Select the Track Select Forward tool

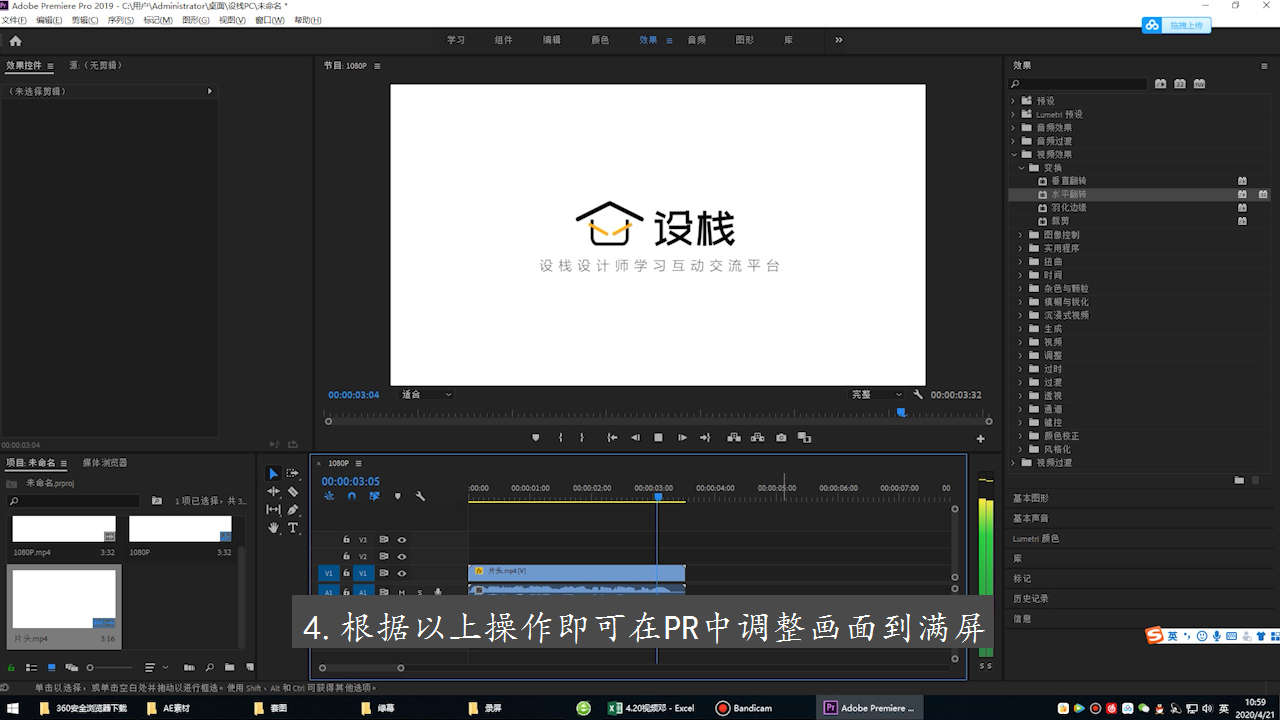[293, 473]
